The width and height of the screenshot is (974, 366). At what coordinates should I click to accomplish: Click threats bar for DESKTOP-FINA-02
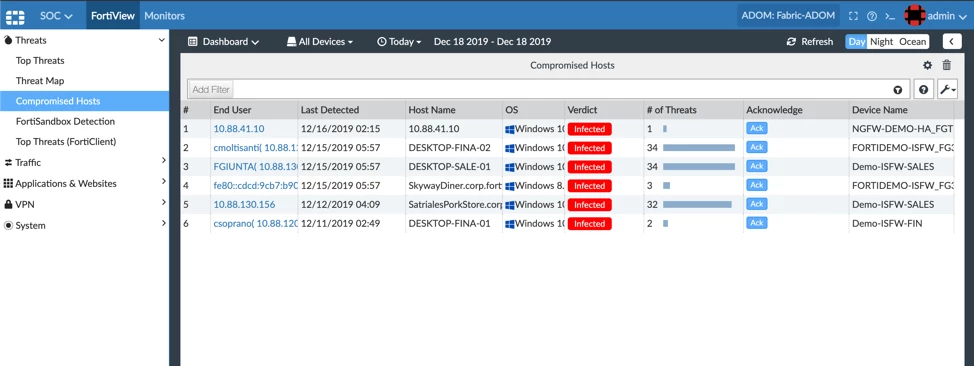point(699,148)
